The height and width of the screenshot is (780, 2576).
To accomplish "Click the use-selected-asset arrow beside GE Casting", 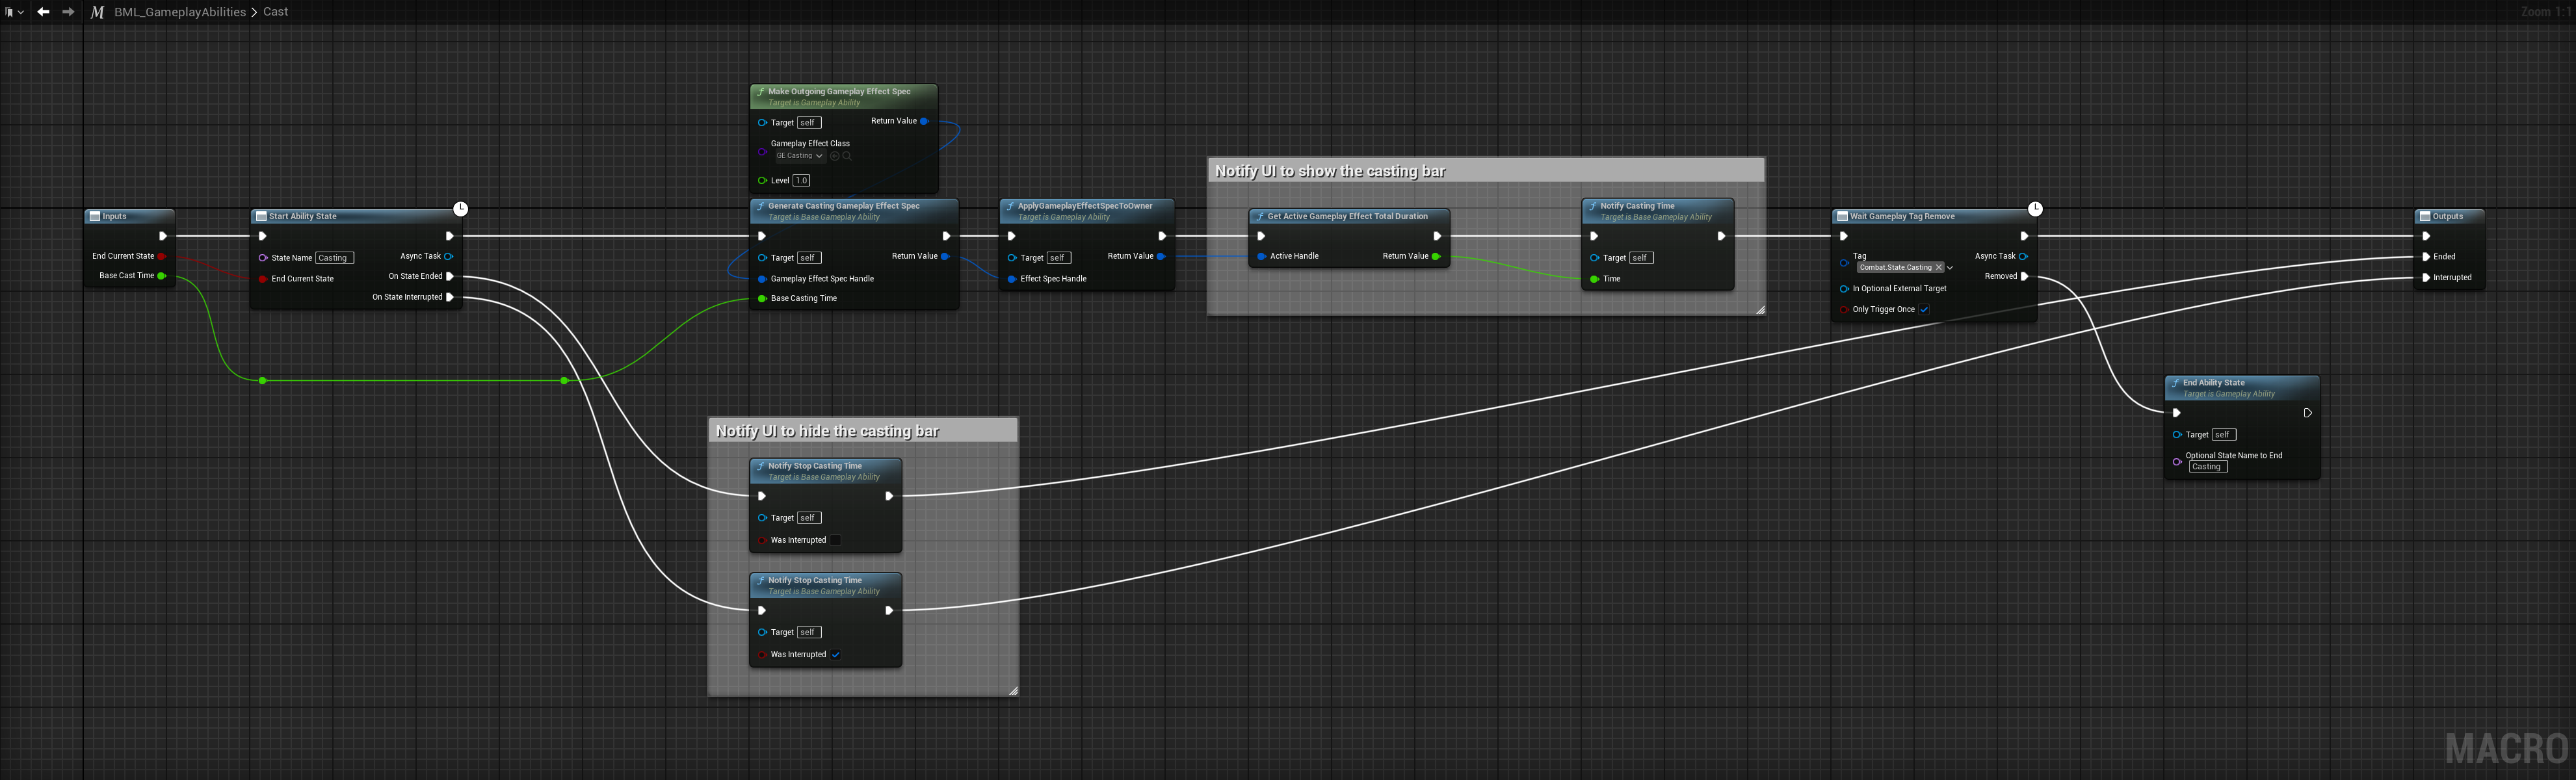I will [x=836, y=156].
